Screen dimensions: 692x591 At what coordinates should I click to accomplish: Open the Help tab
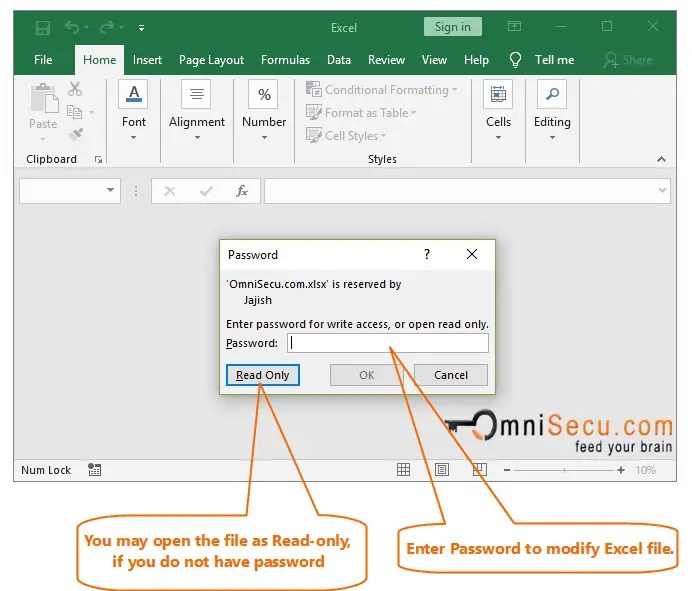click(x=476, y=60)
